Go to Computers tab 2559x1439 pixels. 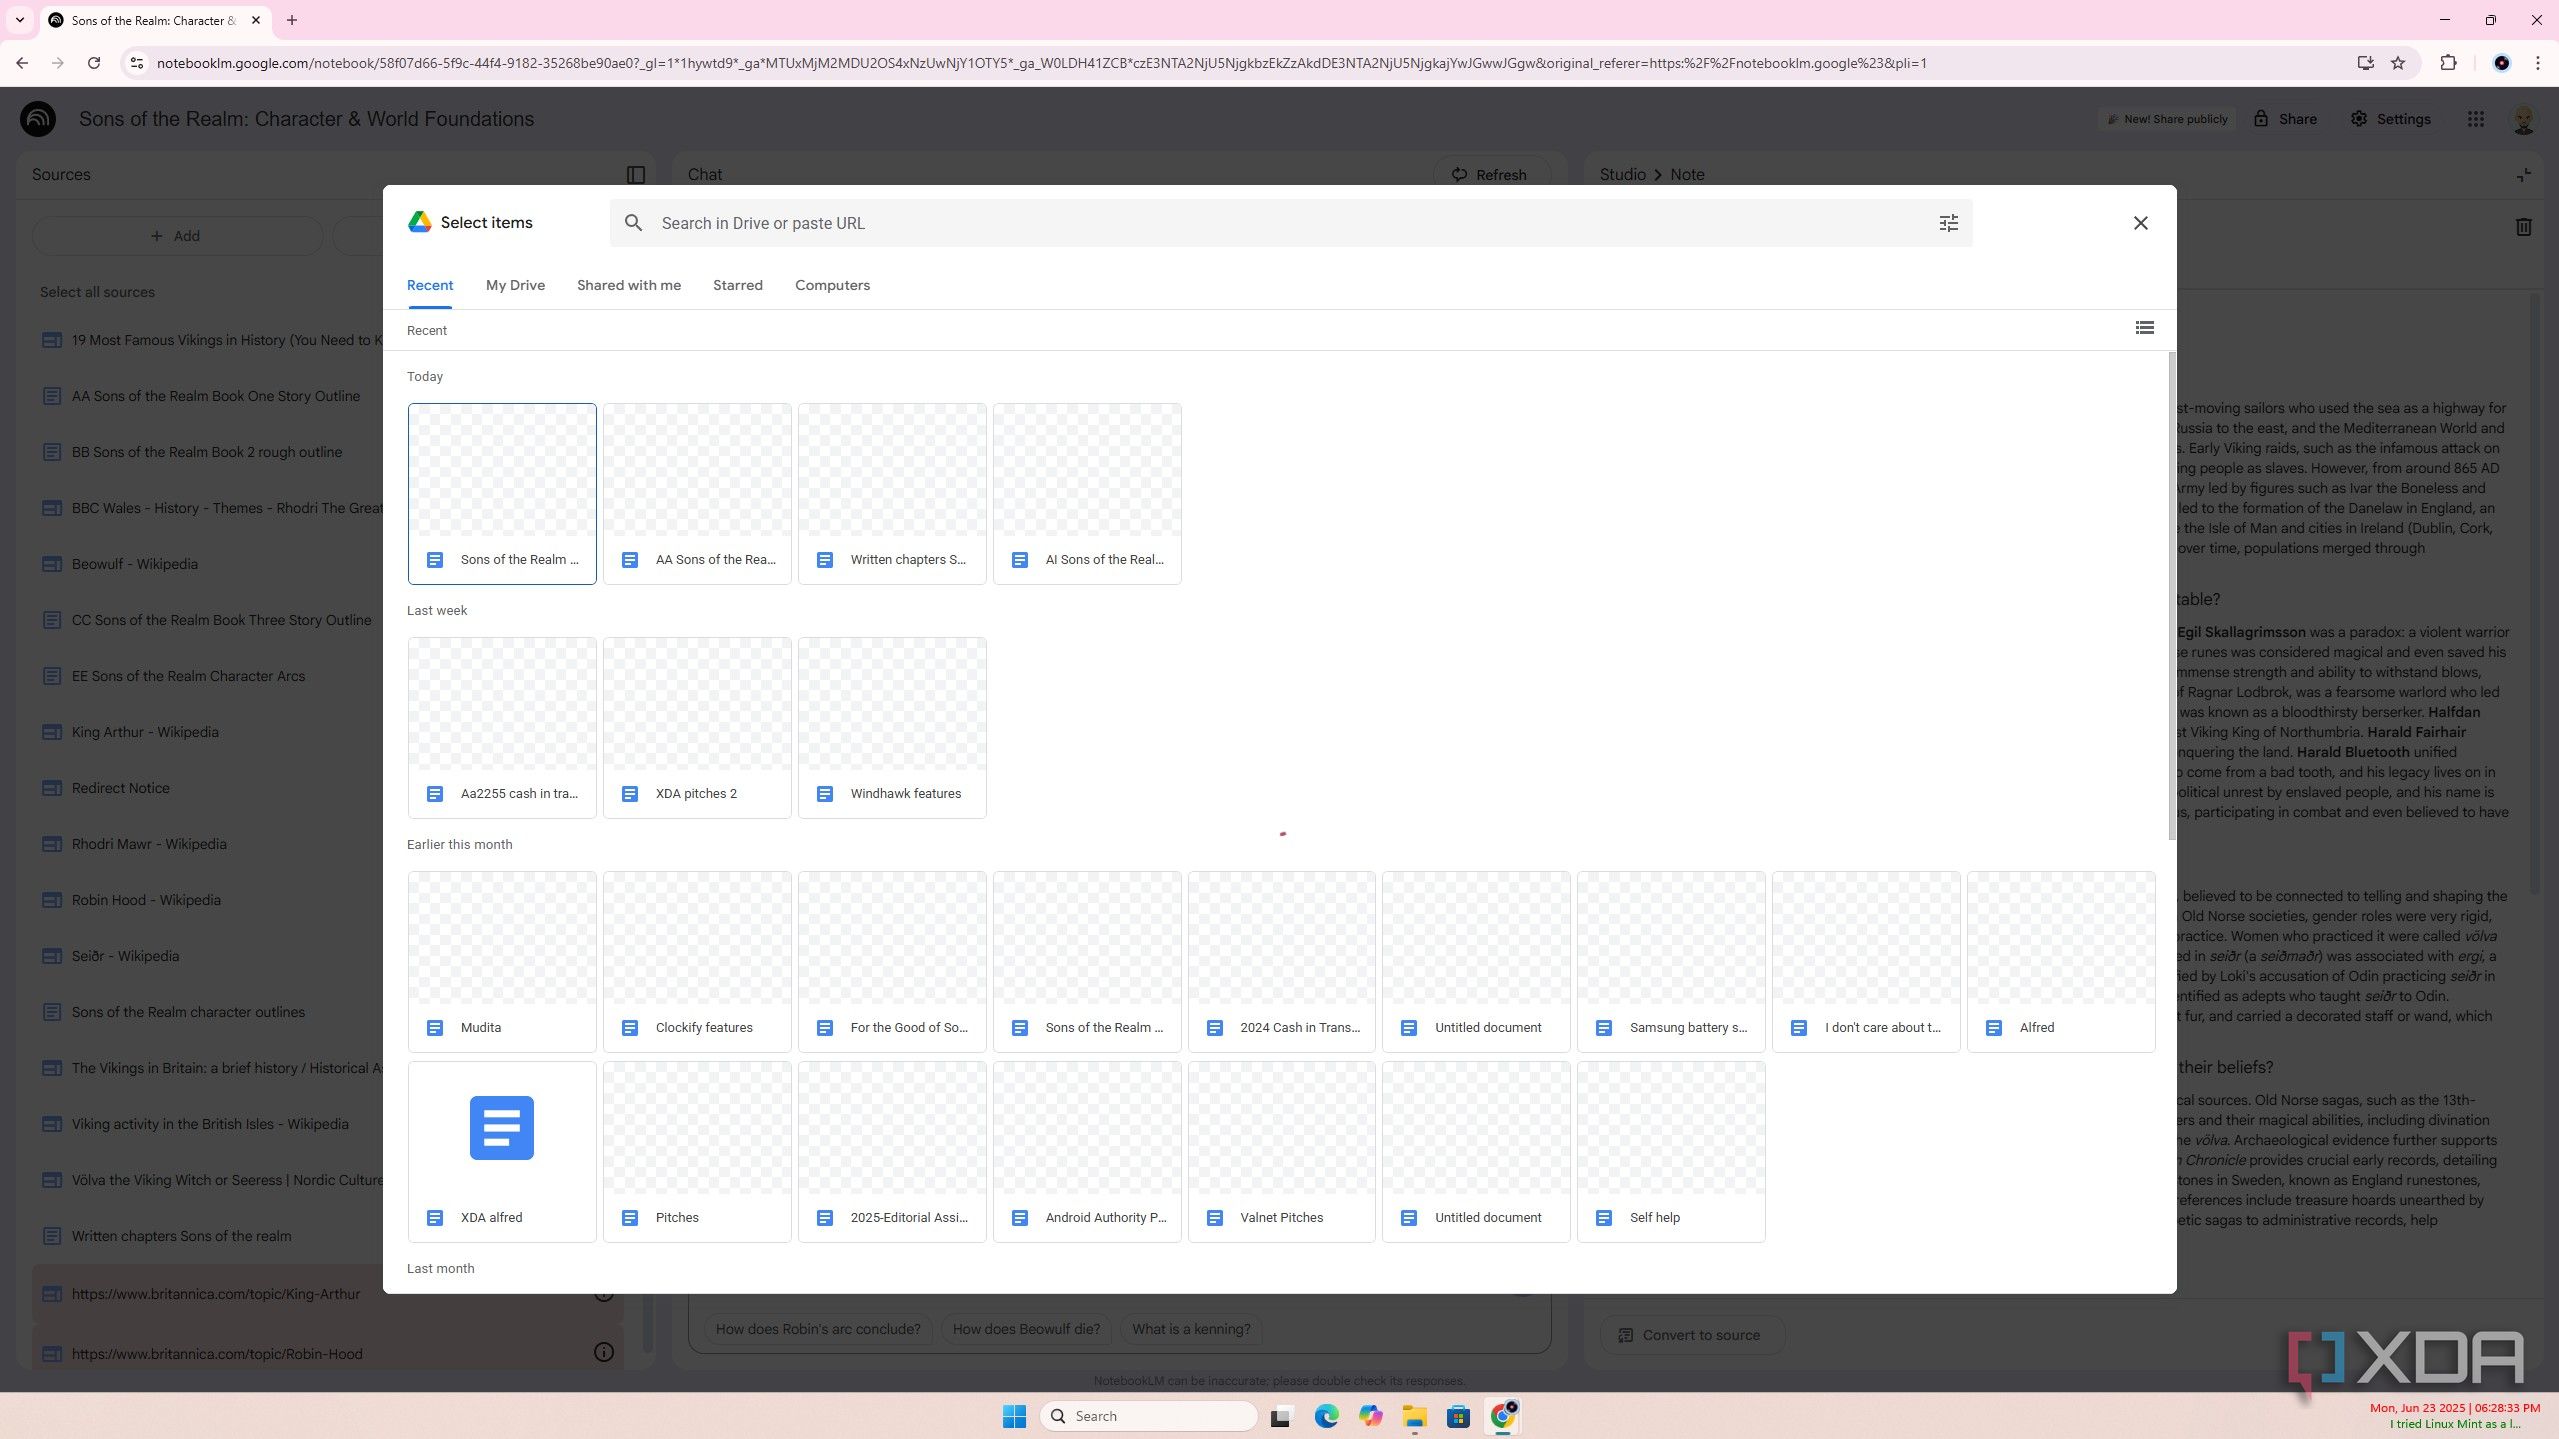coord(832,285)
